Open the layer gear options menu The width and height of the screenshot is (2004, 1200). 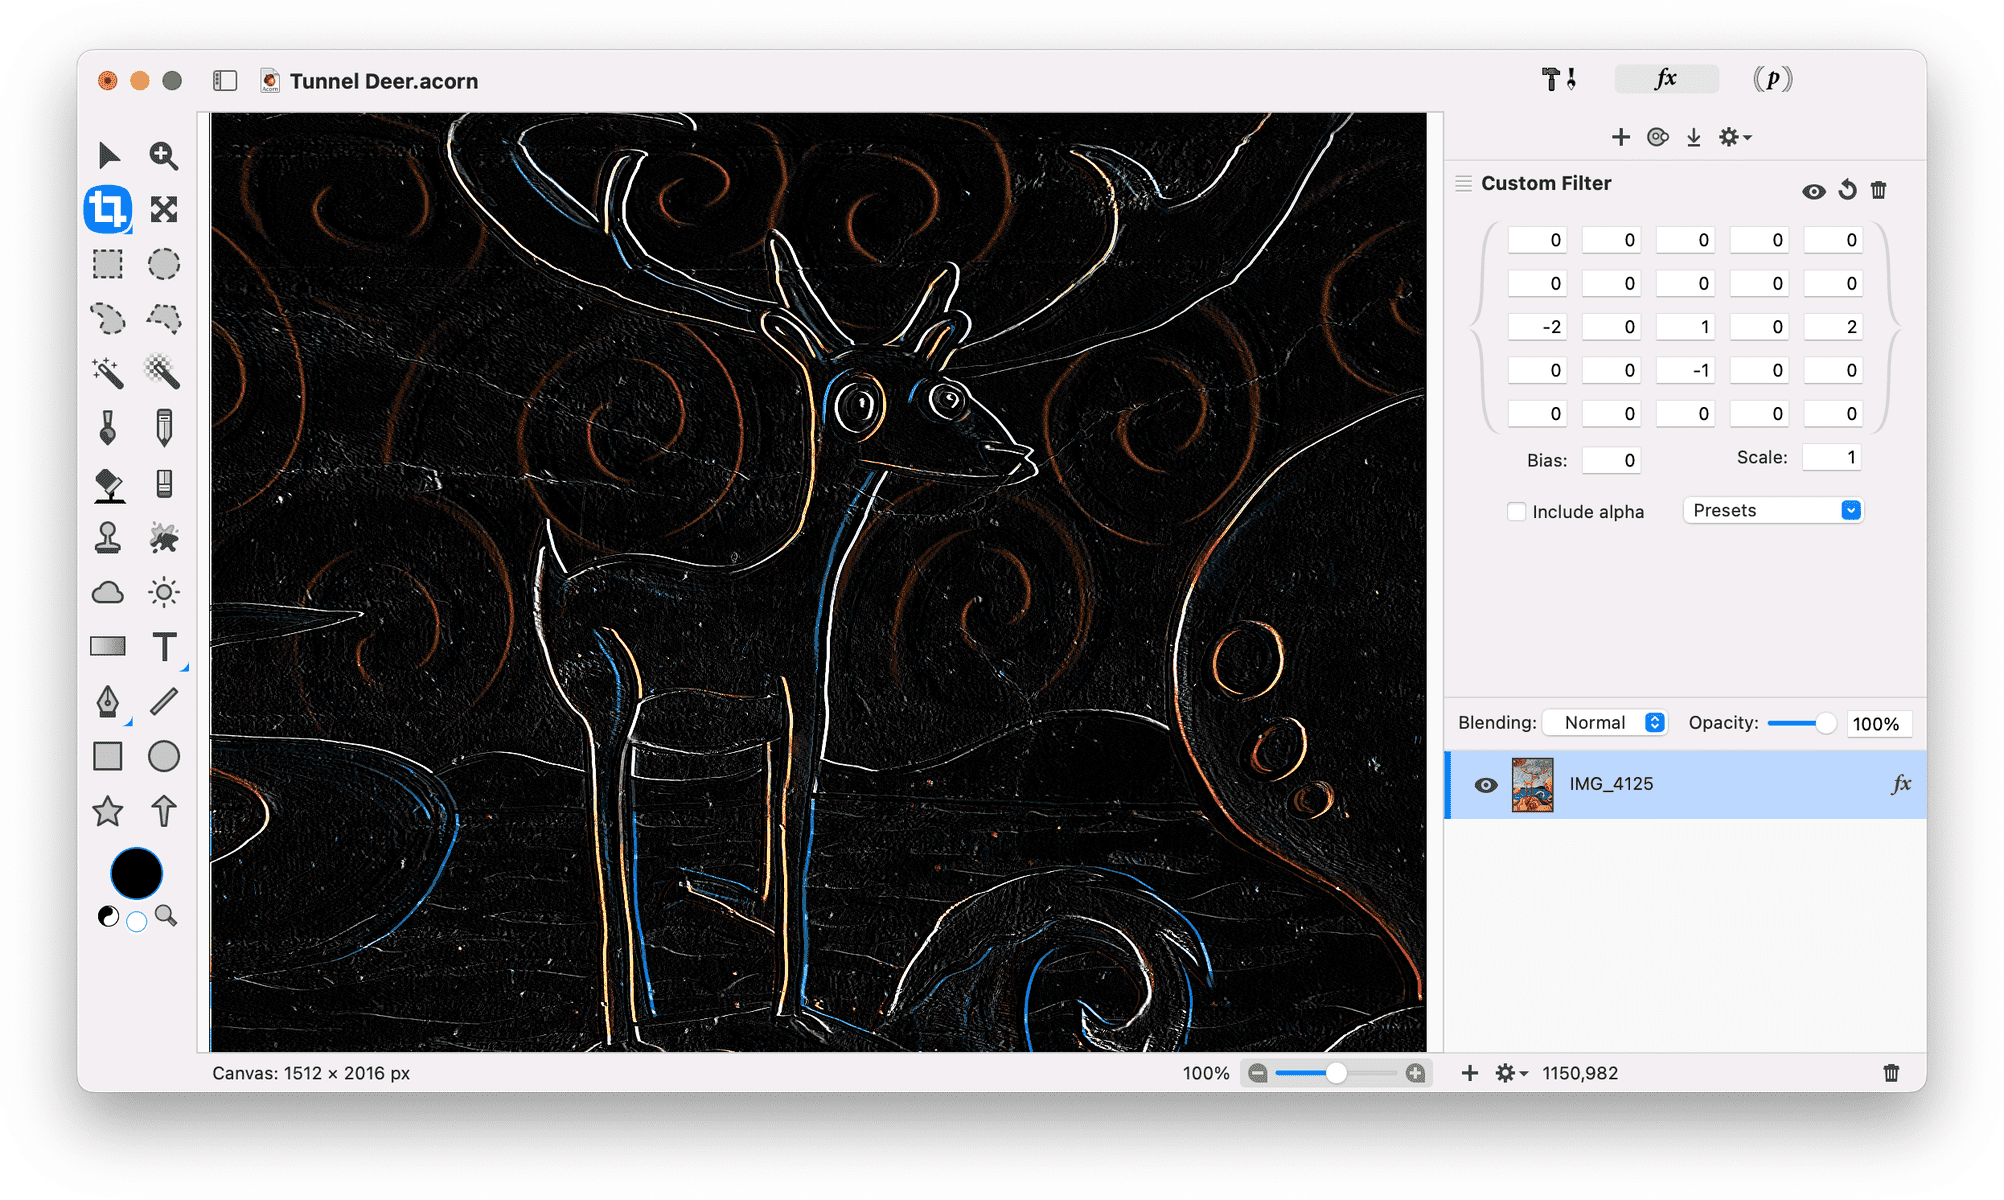tap(1511, 1073)
